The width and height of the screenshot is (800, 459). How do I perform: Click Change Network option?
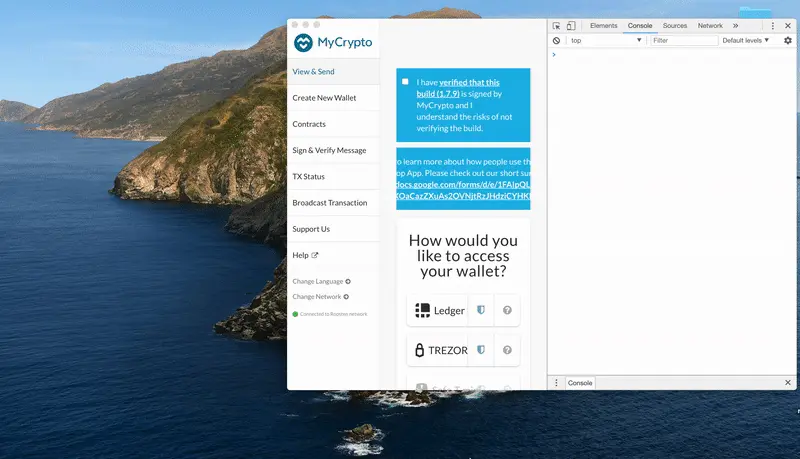click(x=320, y=297)
